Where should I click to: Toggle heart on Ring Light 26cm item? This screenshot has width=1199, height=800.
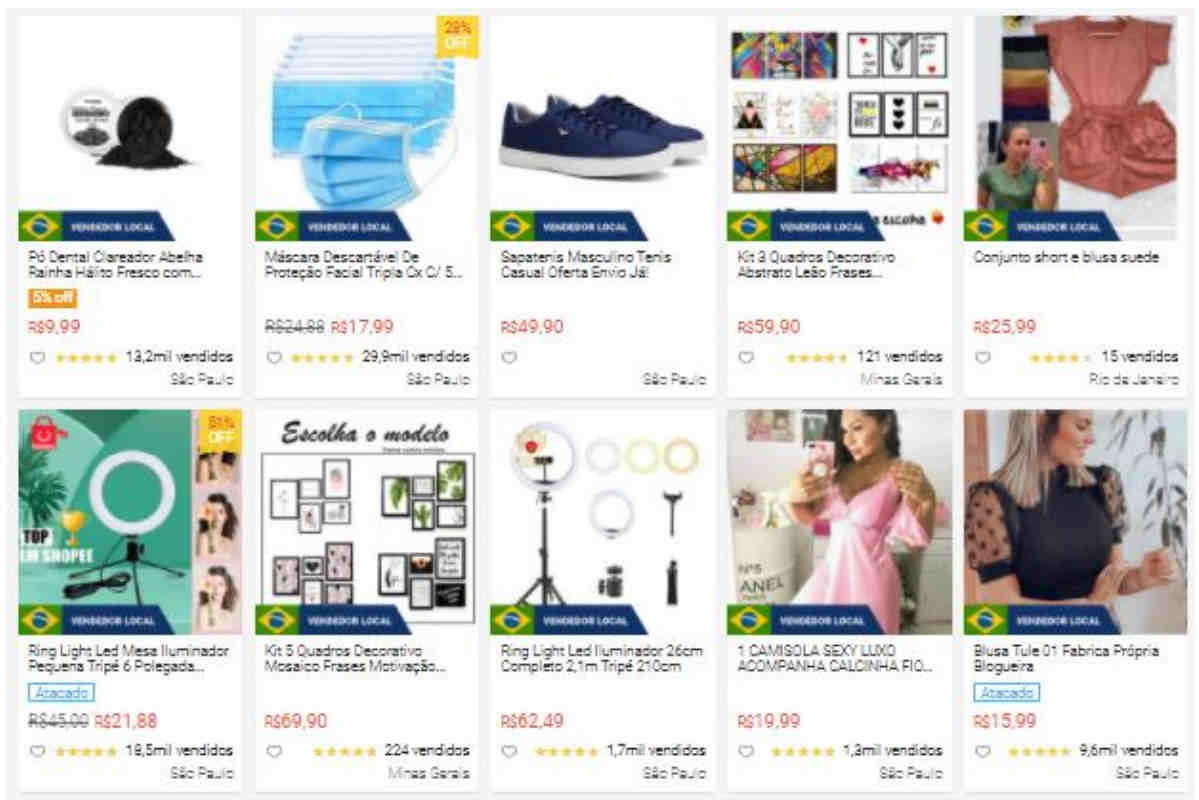coord(509,751)
